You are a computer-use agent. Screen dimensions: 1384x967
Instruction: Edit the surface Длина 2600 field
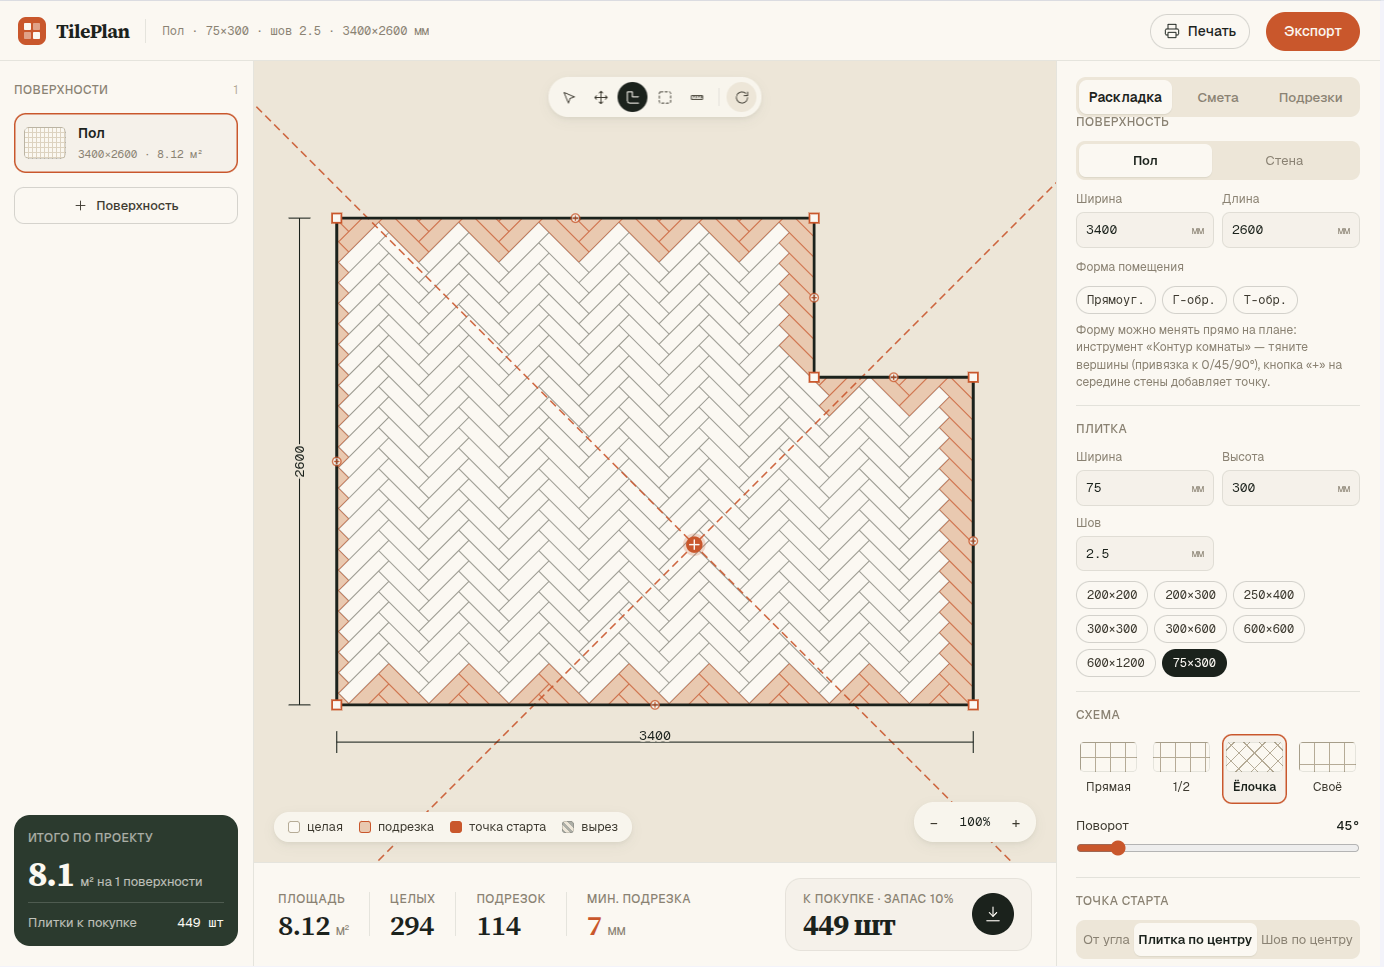tap(1291, 230)
